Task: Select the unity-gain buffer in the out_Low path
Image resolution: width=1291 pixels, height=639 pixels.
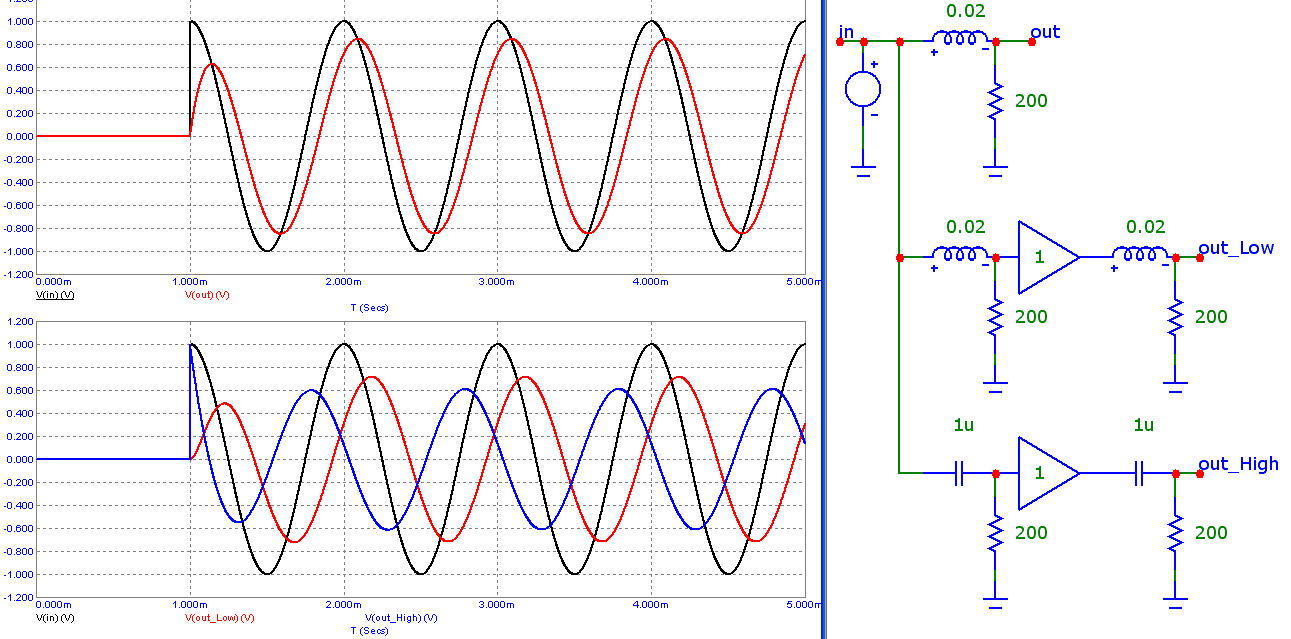Action: point(1048,257)
